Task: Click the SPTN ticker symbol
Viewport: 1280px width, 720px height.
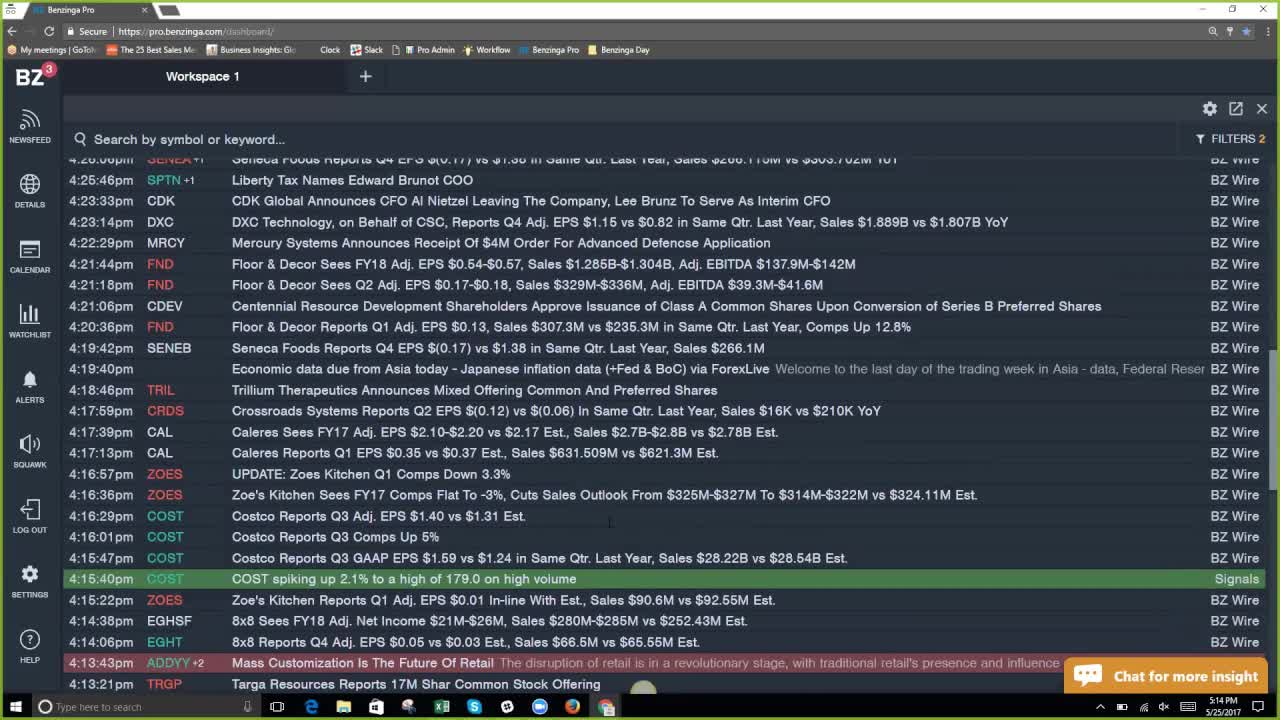Action: pyautogui.click(x=164, y=180)
